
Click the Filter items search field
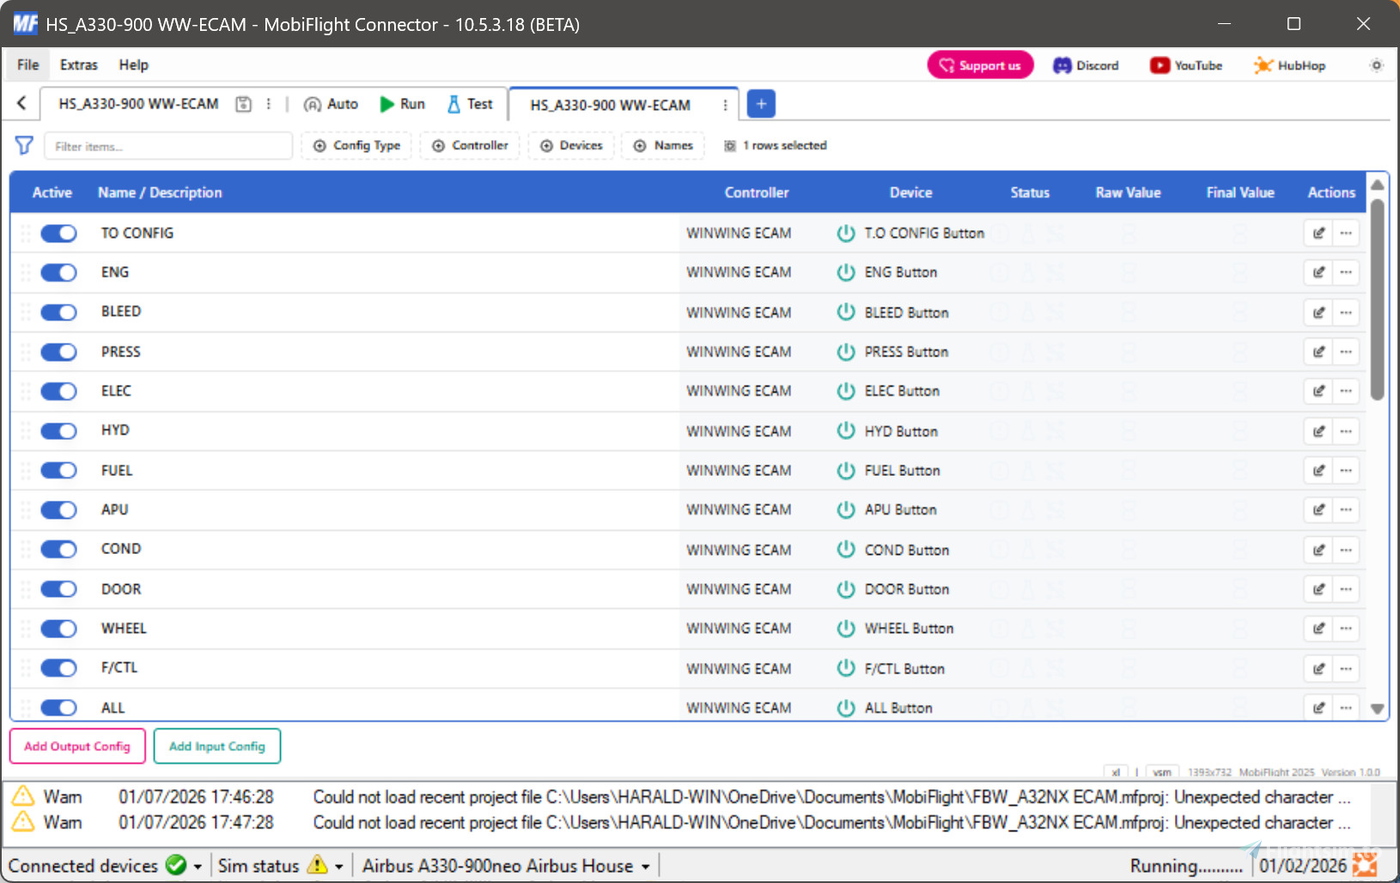pyautogui.click(x=168, y=146)
